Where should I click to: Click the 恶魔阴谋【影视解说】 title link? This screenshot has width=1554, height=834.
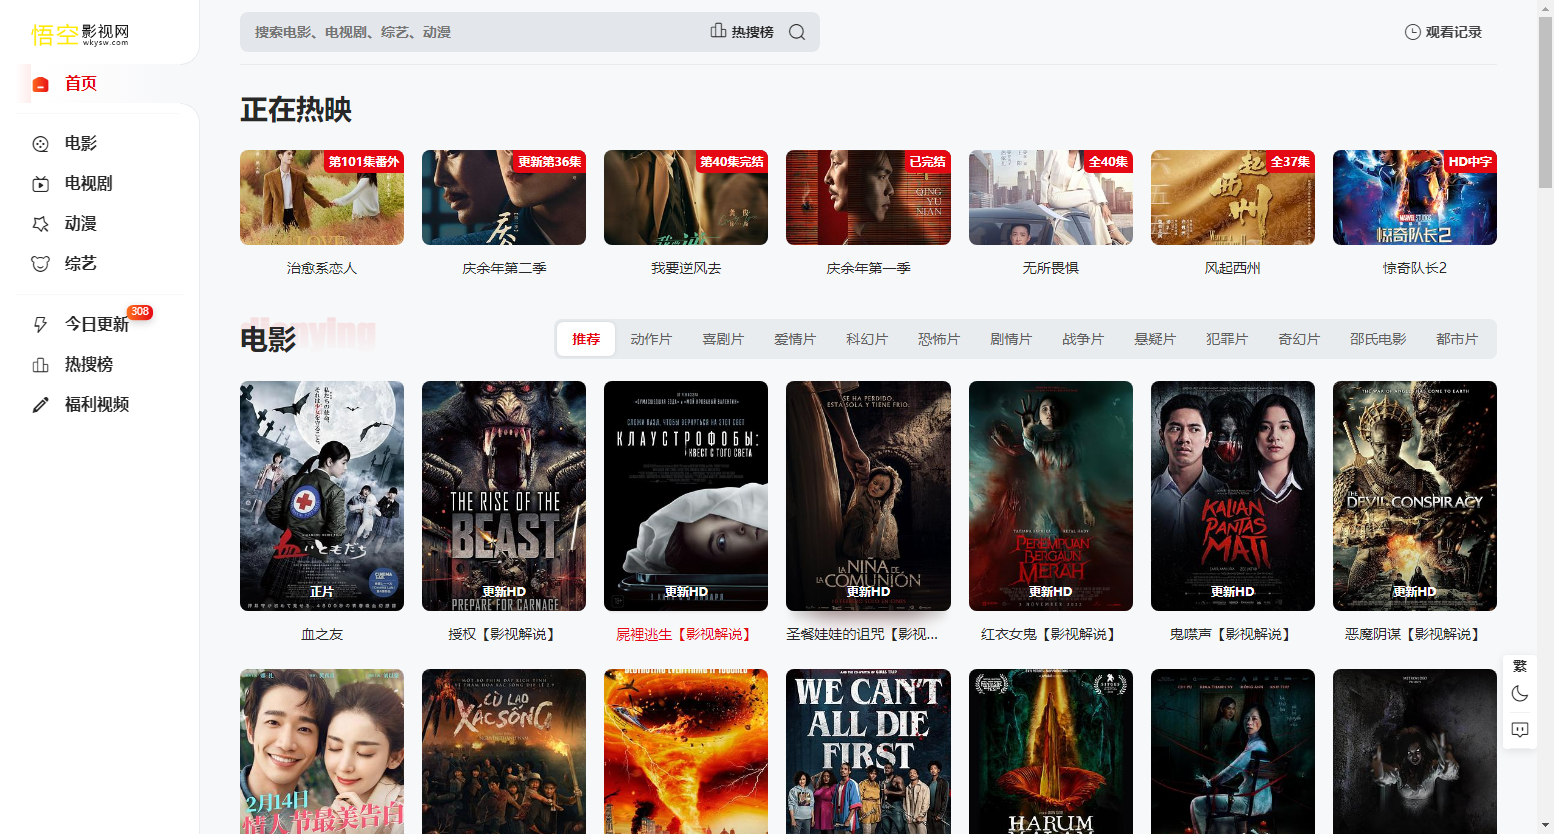click(1415, 634)
